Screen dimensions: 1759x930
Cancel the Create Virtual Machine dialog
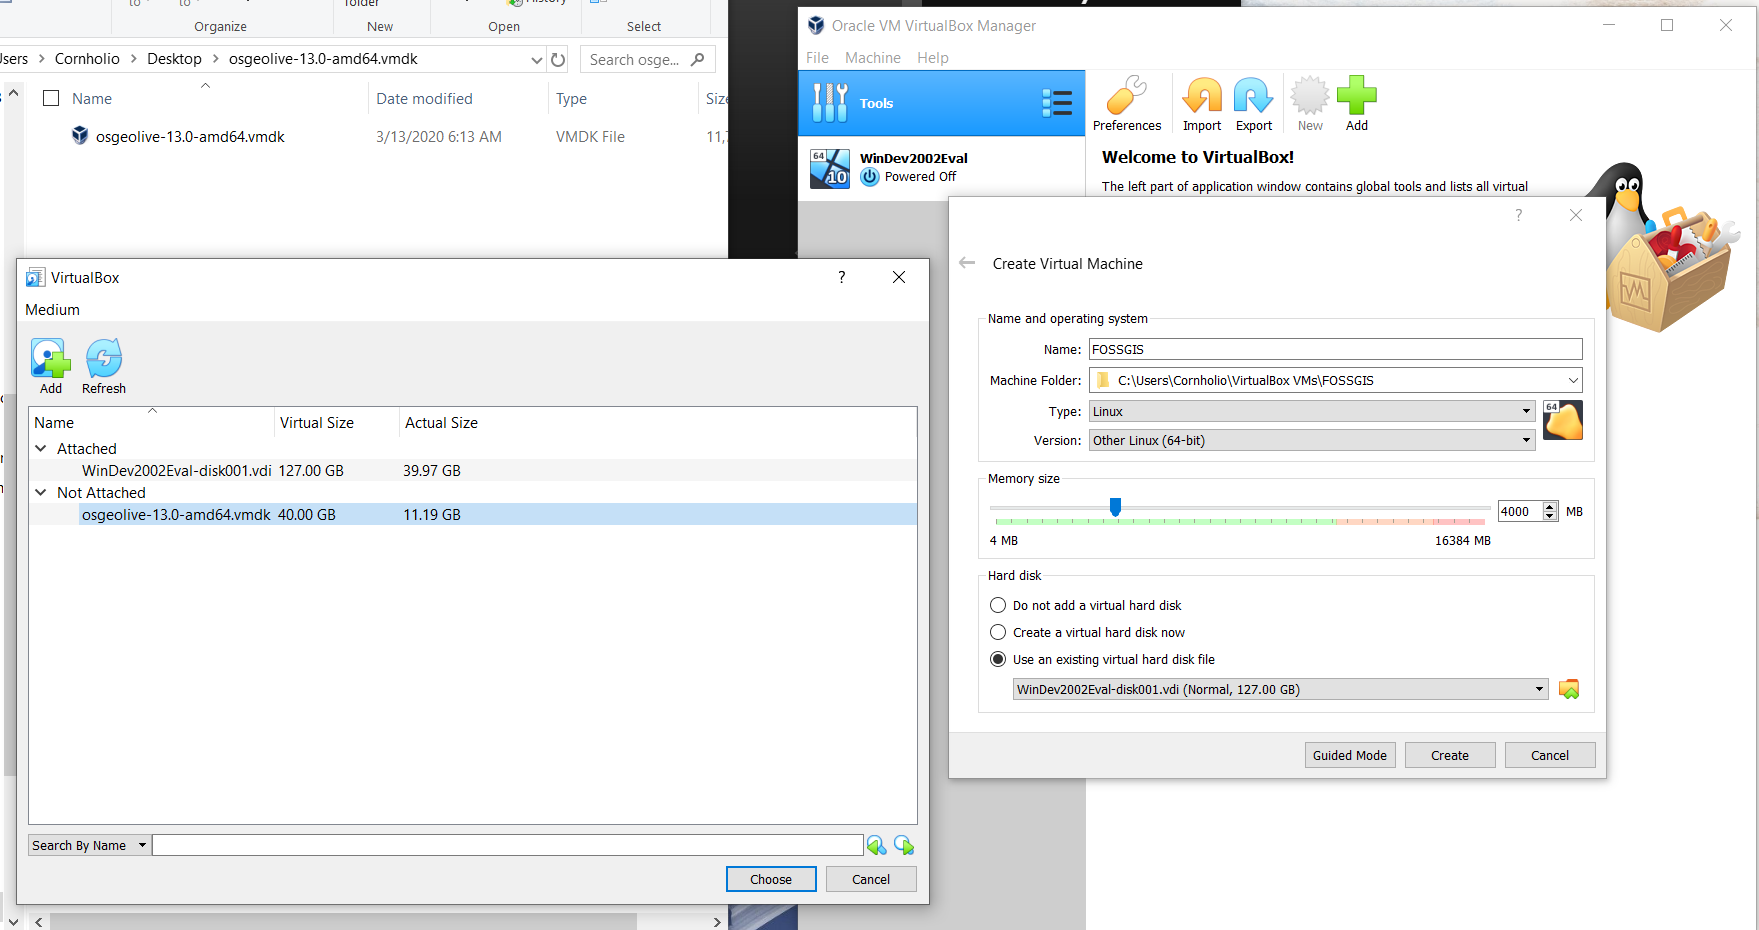coord(1550,755)
